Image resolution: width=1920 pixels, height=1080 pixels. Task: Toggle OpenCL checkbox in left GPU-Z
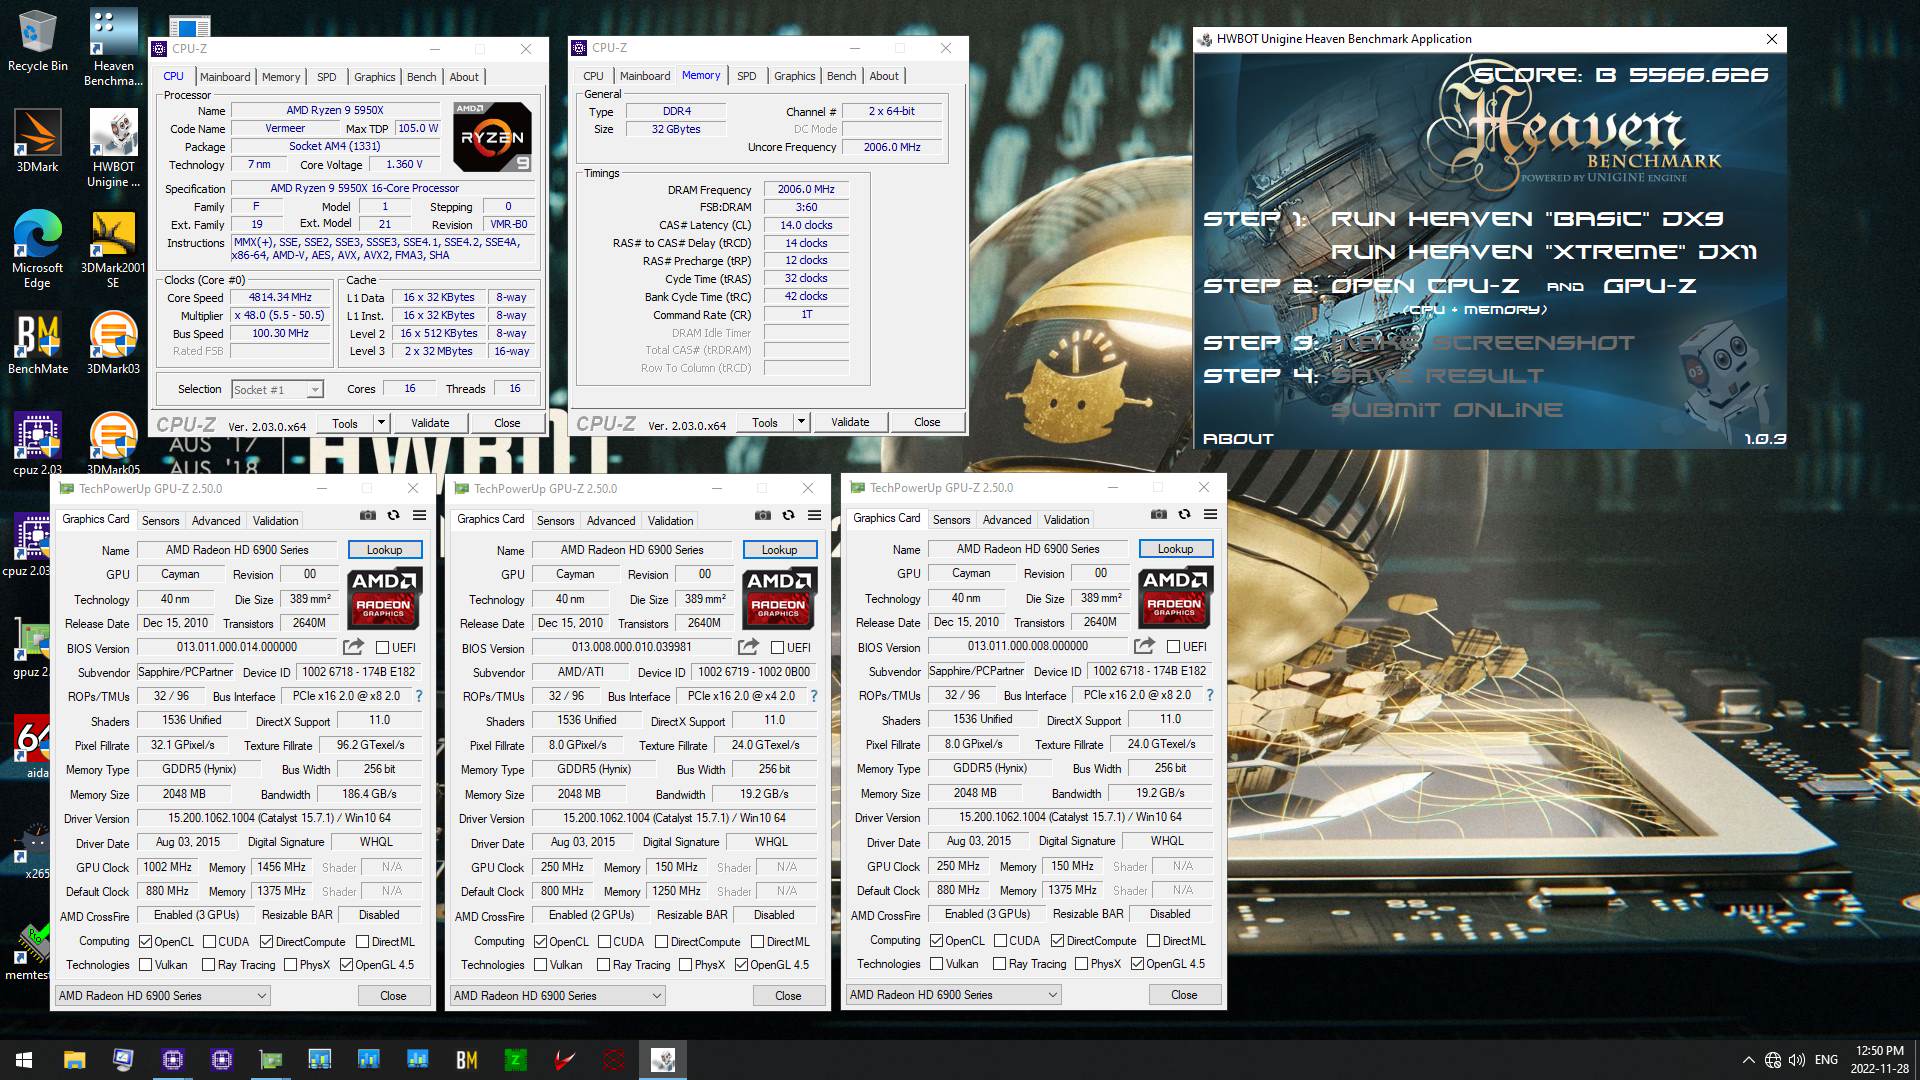146,942
